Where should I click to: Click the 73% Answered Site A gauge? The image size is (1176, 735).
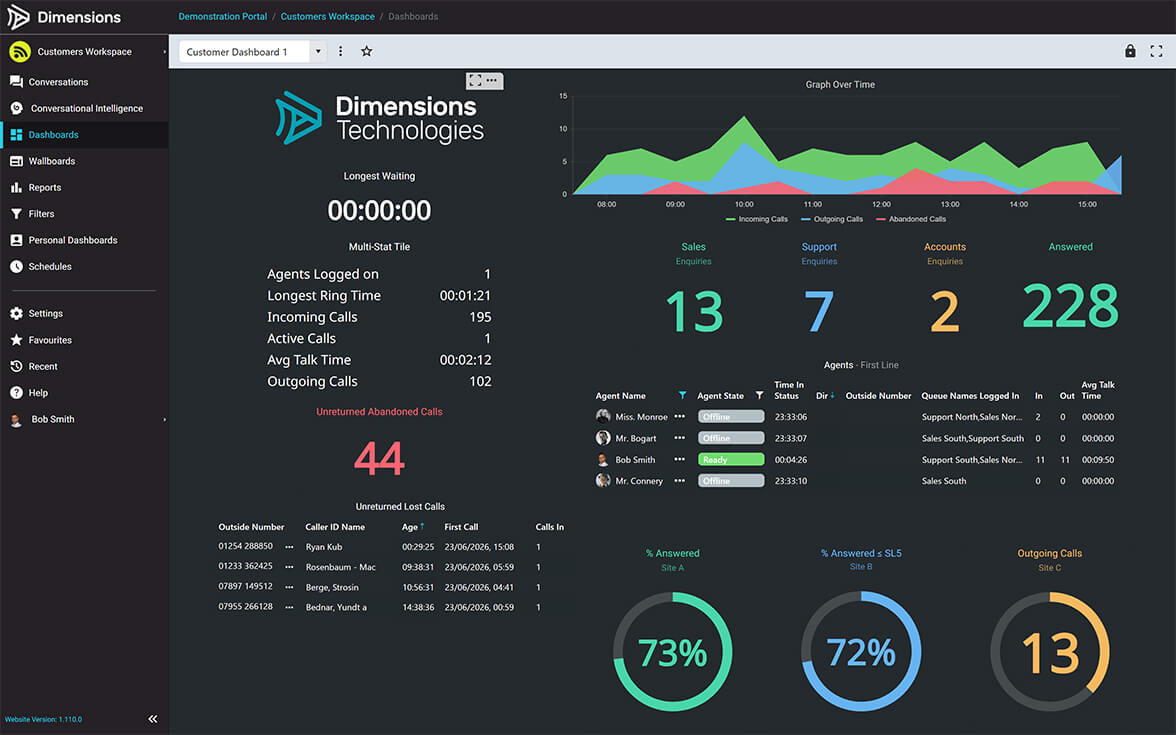pos(673,651)
